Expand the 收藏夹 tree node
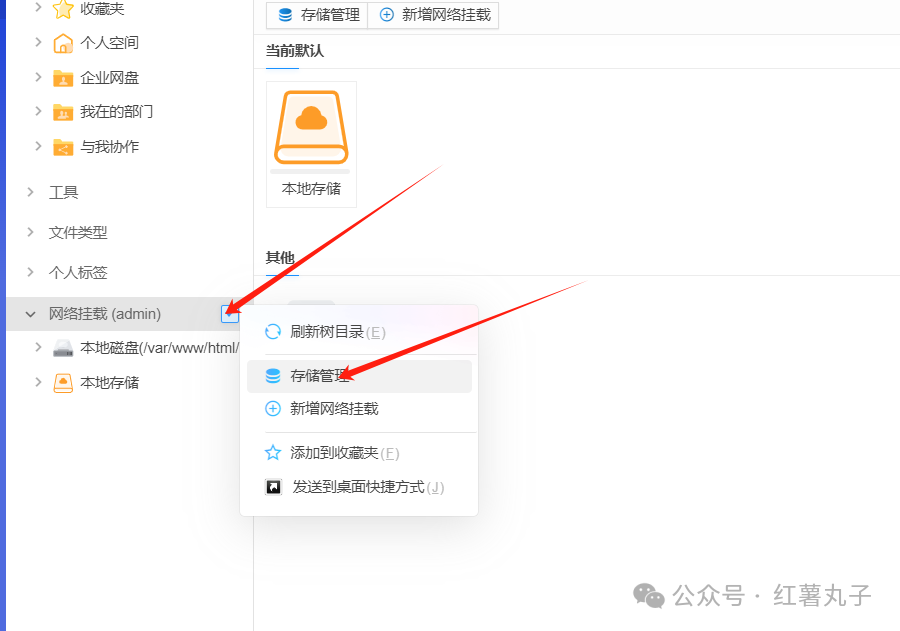Viewport: 900px width, 631px height. click(x=38, y=7)
